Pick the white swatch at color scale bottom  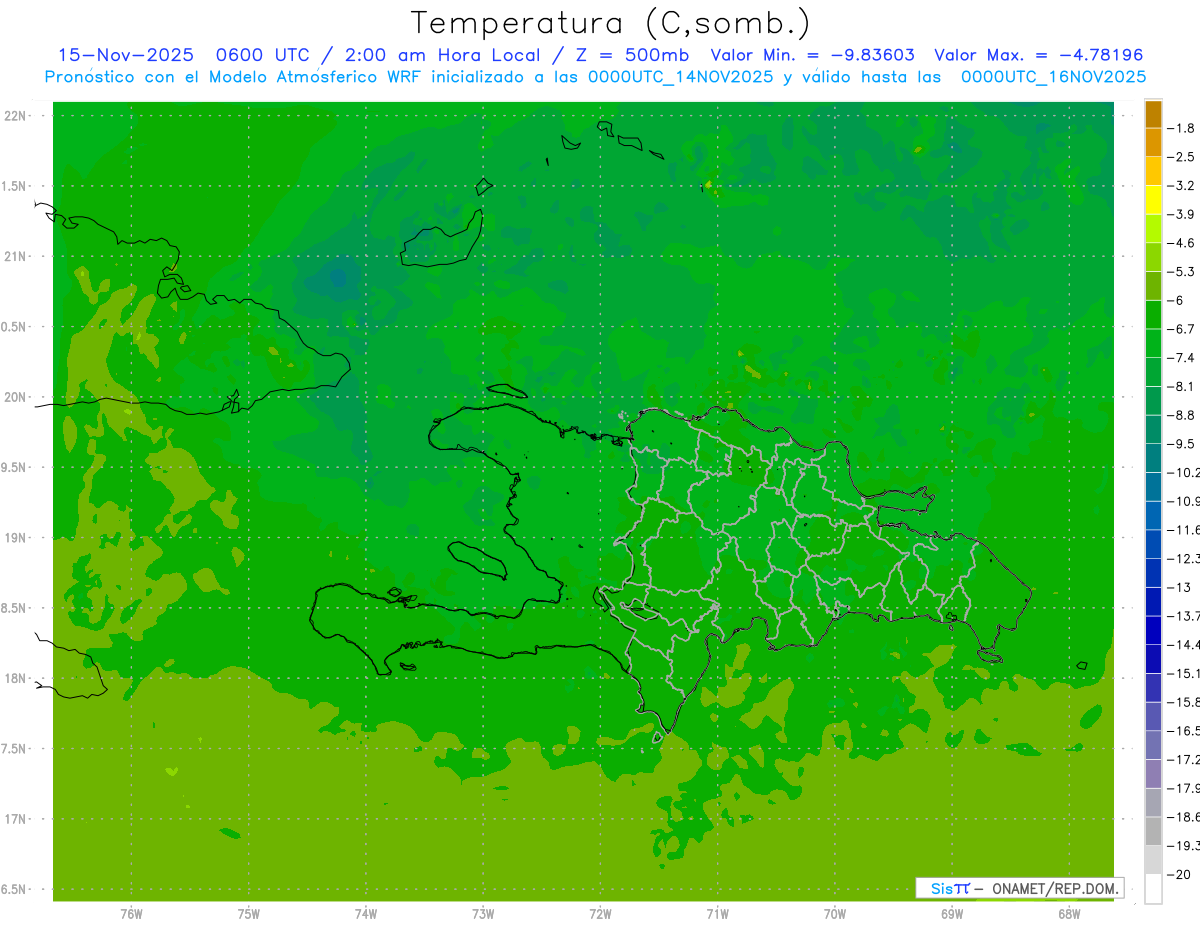[1154, 889]
